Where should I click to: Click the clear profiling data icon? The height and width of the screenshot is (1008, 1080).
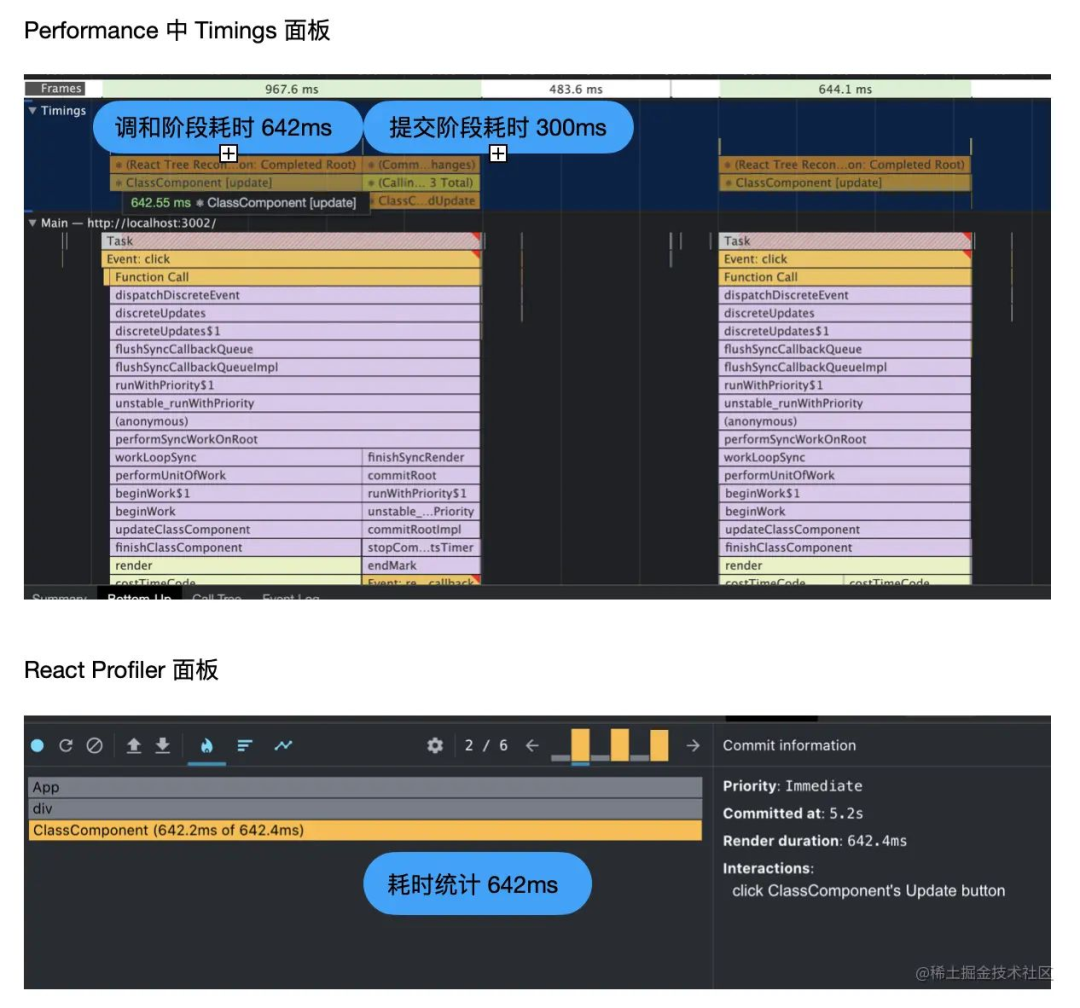pos(94,745)
